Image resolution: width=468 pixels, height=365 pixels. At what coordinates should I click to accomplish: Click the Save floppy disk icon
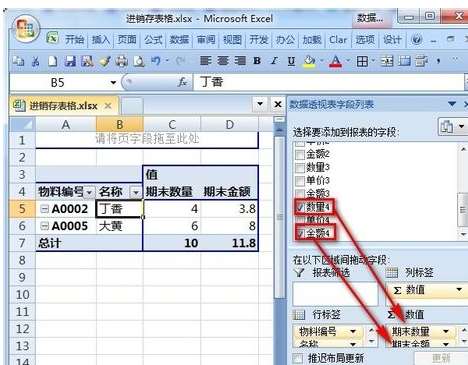point(70,61)
